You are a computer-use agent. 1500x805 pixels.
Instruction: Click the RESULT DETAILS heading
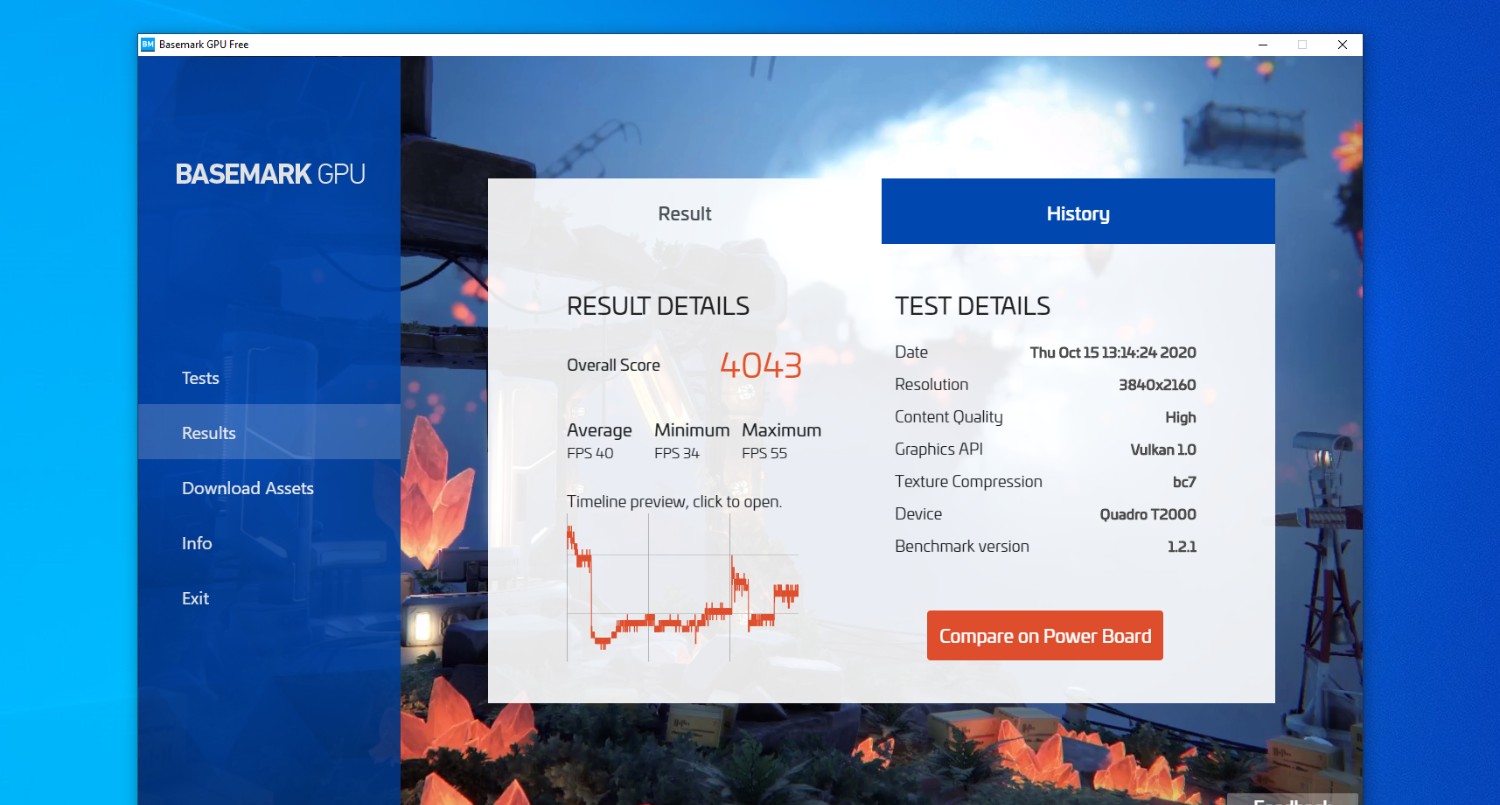tap(658, 306)
